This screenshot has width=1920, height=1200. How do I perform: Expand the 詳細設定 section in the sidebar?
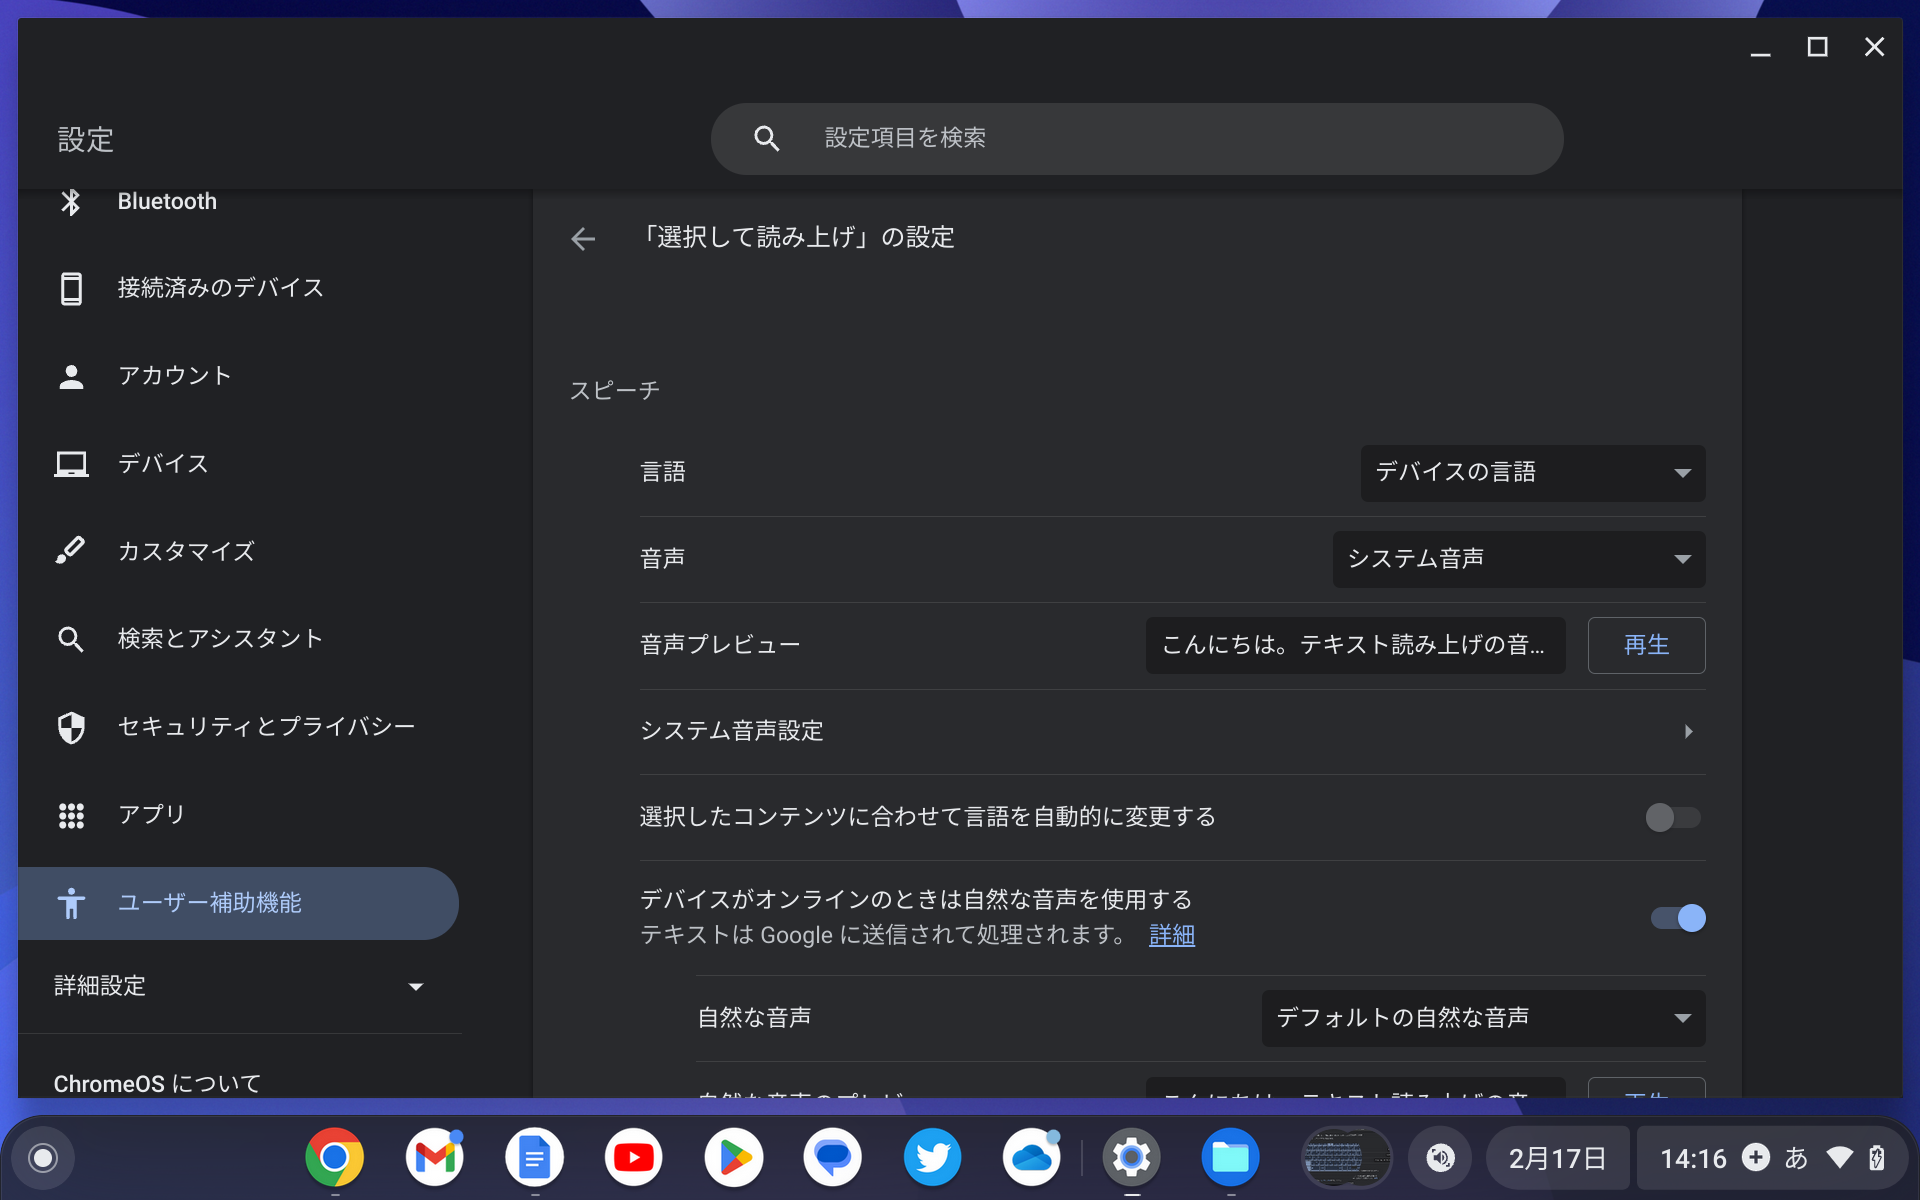(x=240, y=986)
